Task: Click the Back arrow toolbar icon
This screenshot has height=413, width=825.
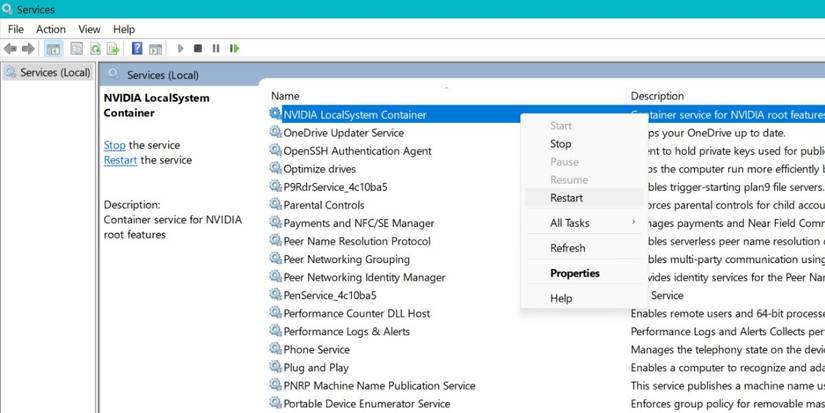Action: [10, 48]
